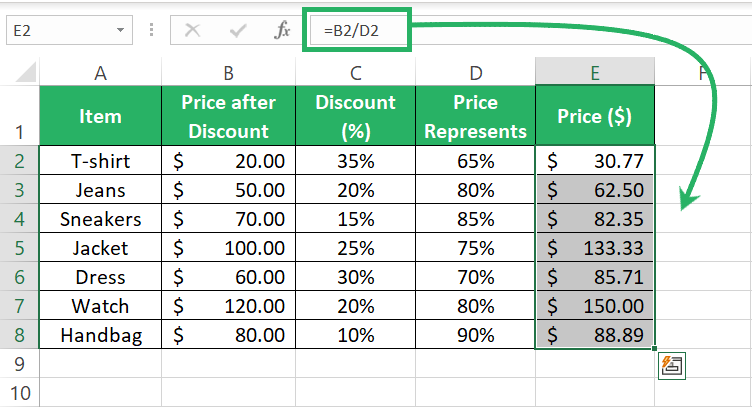
Task: Select column A header
Action: (100, 72)
